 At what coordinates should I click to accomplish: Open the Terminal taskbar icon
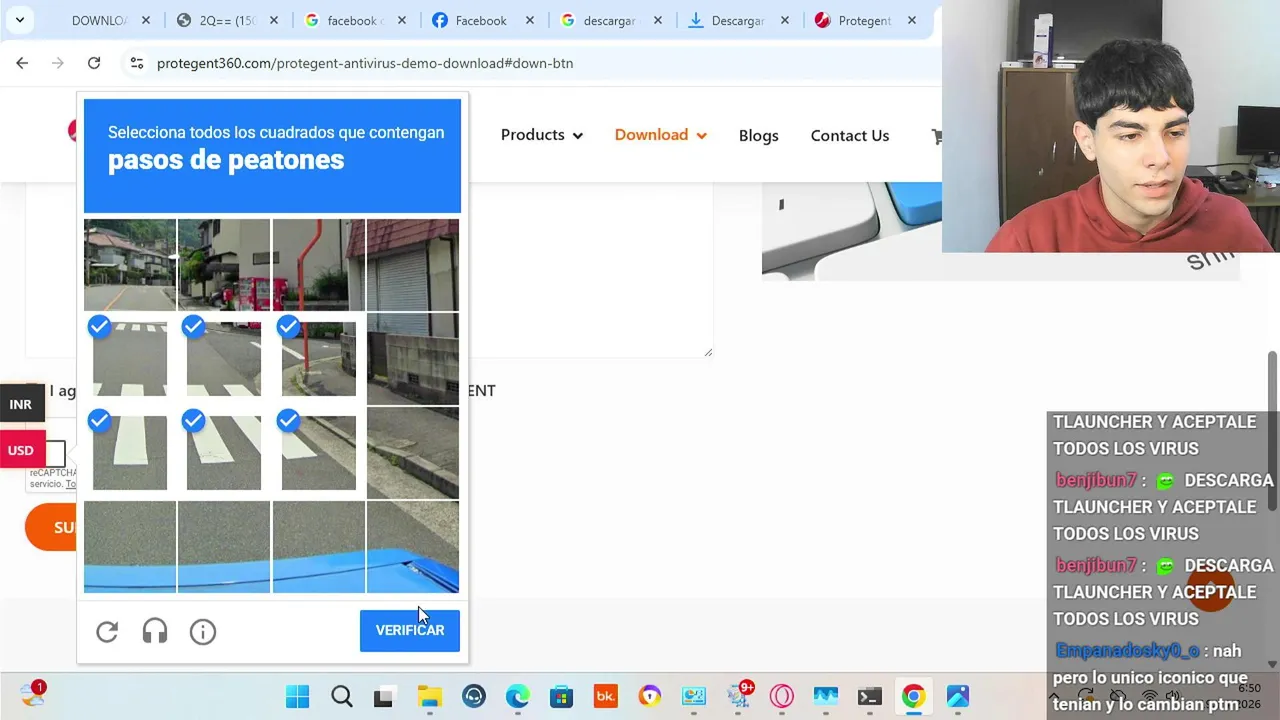[869, 696]
